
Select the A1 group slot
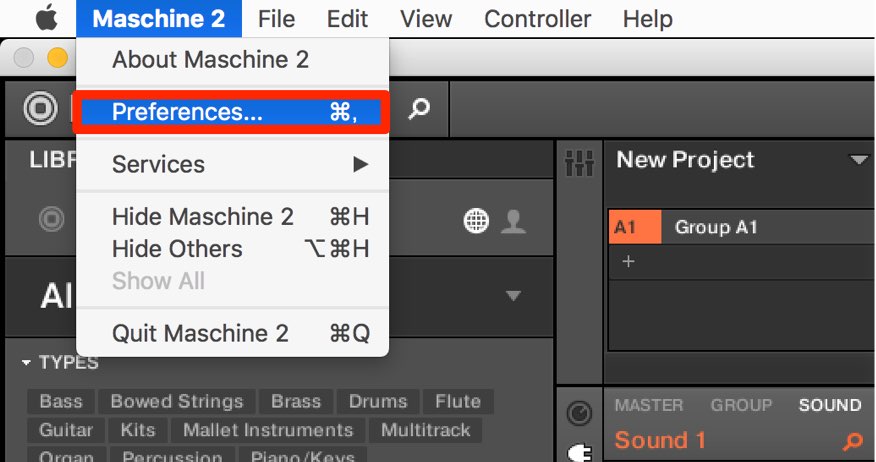pyautogui.click(x=635, y=227)
